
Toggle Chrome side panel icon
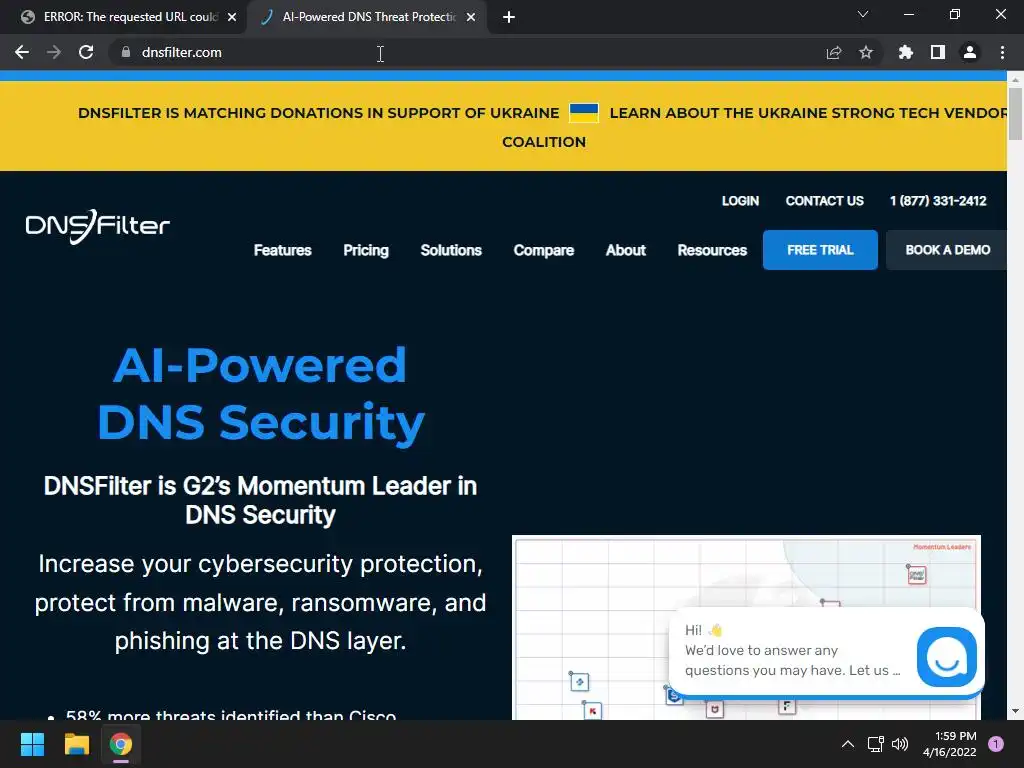(x=938, y=52)
